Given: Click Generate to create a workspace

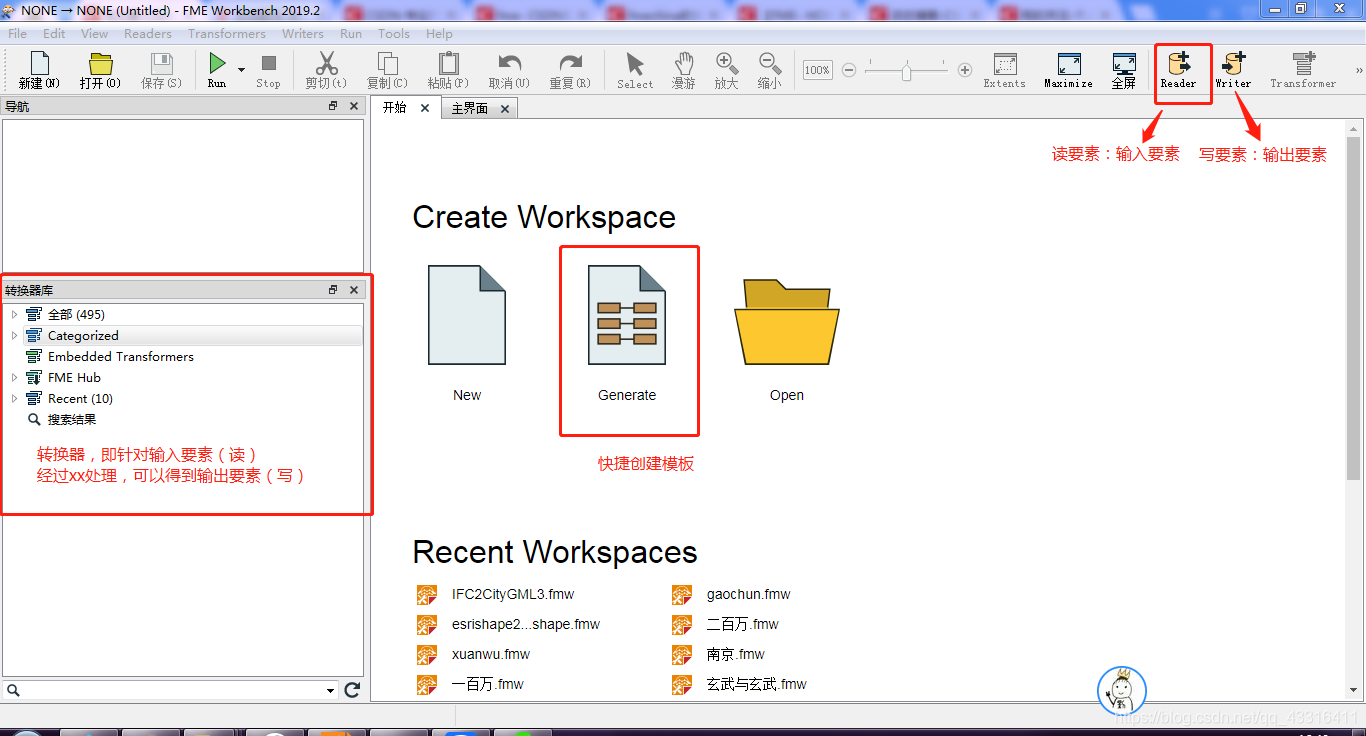Looking at the screenshot, I should [x=628, y=315].
